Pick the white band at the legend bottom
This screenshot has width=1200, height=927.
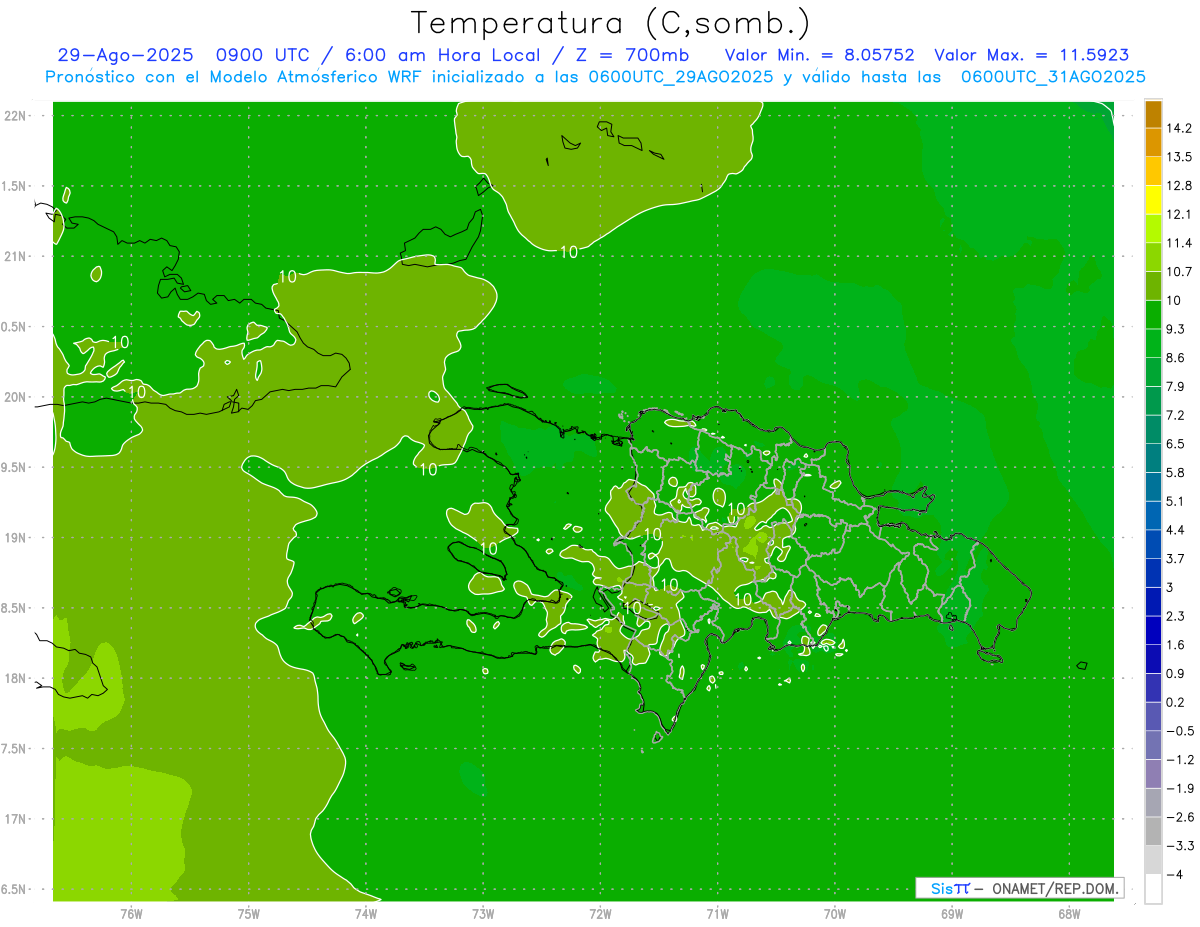coord(1153,889)
